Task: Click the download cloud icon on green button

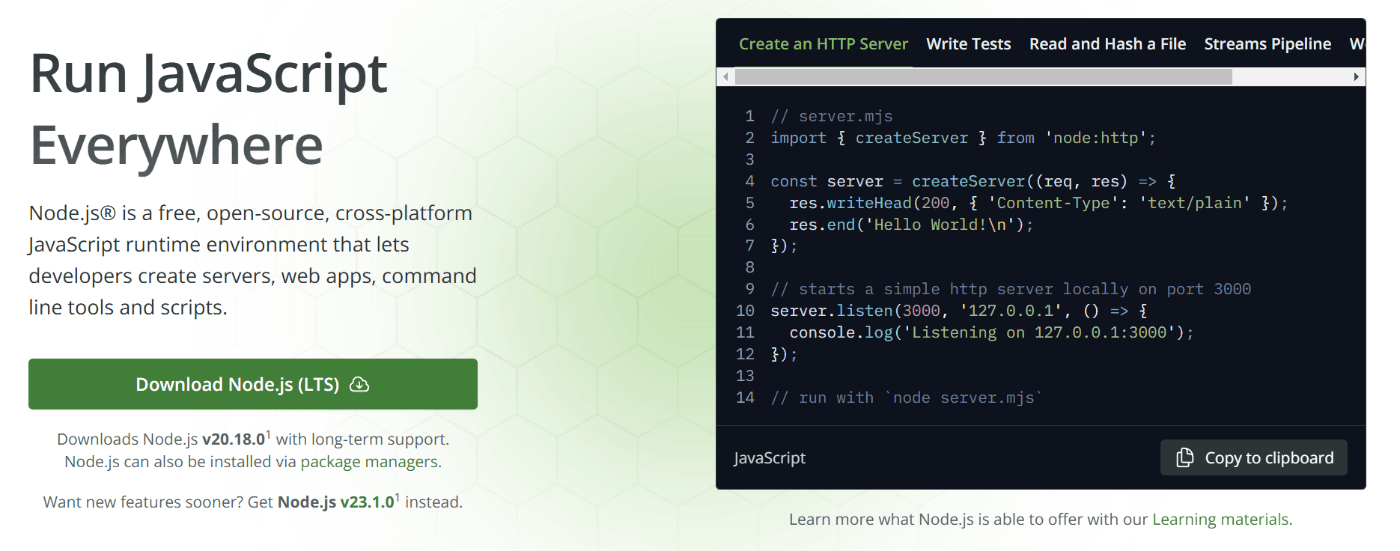Action: tap(360, 384)
